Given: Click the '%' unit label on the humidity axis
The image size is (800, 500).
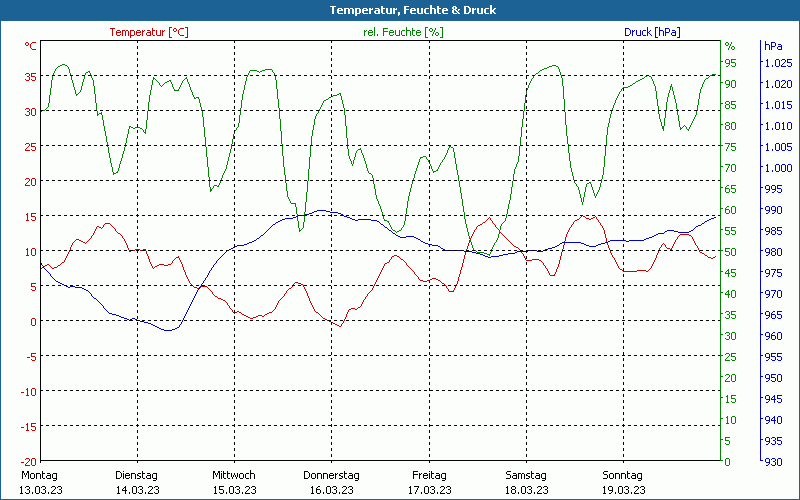Looking at the screenshot, I should coord(730,46).
